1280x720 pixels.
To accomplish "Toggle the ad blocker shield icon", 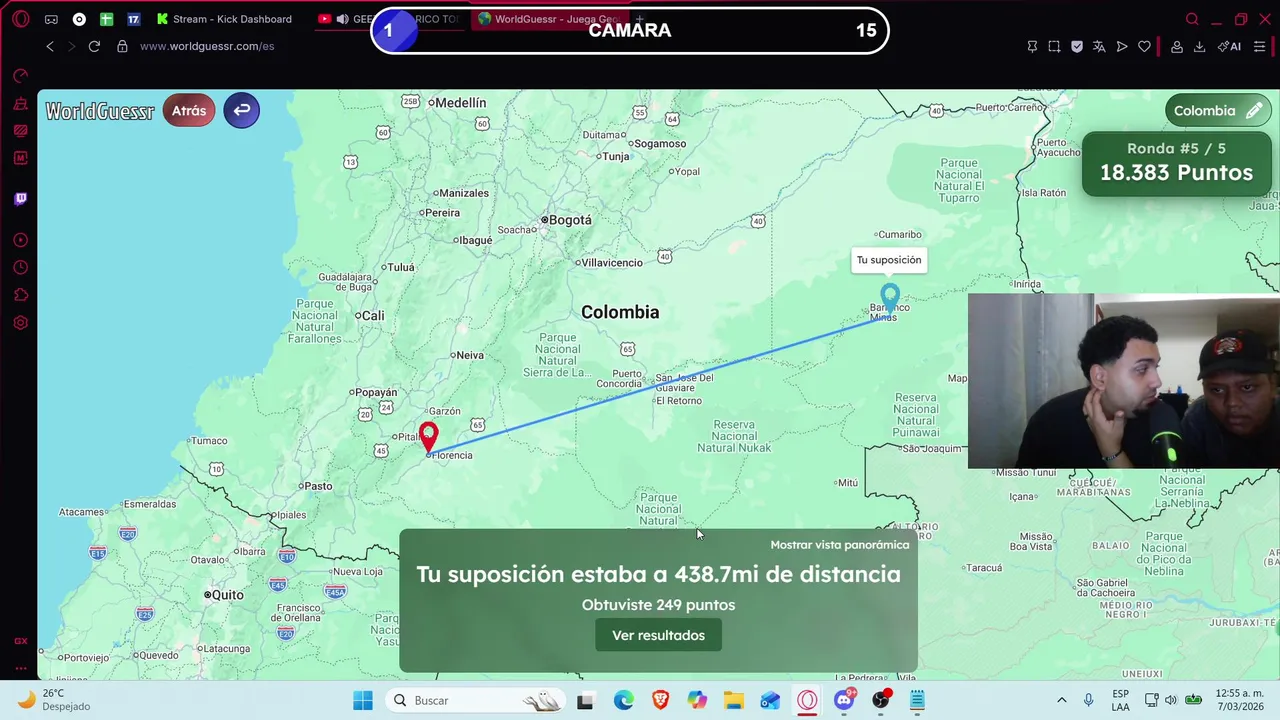I will (x=1077, y=46).
